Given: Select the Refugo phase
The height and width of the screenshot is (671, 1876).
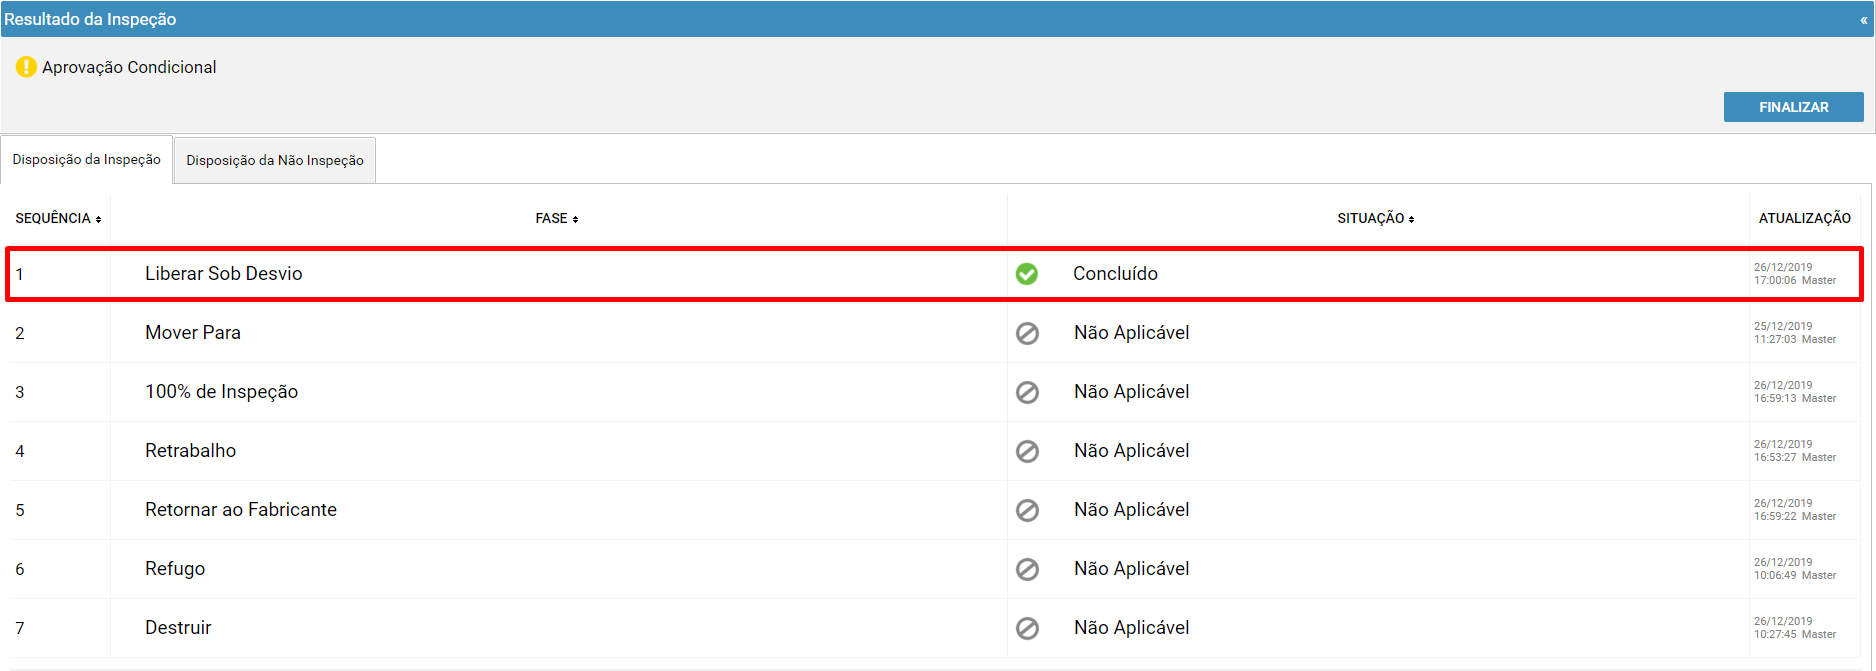Looking at the screenshot, I should point(175,569).
